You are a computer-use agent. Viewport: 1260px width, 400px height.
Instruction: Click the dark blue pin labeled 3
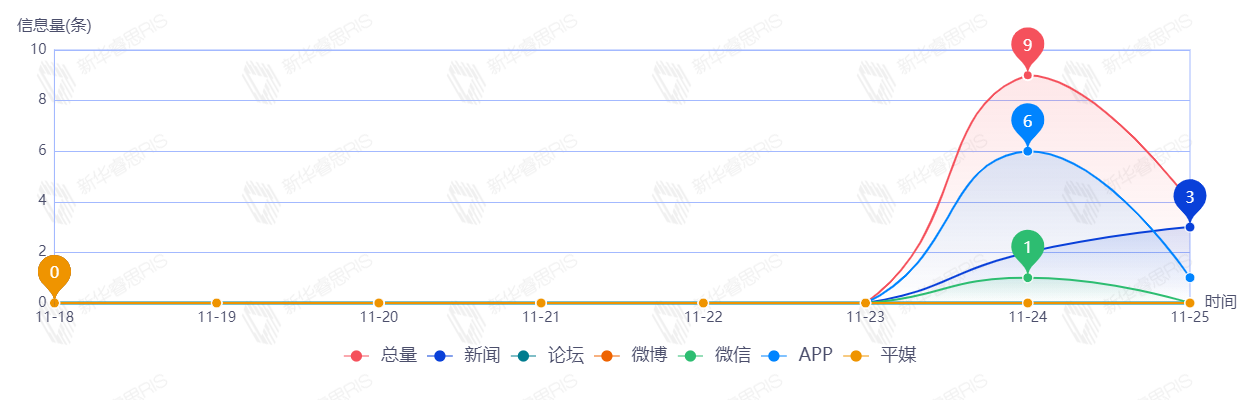[x=1189, y=197]
